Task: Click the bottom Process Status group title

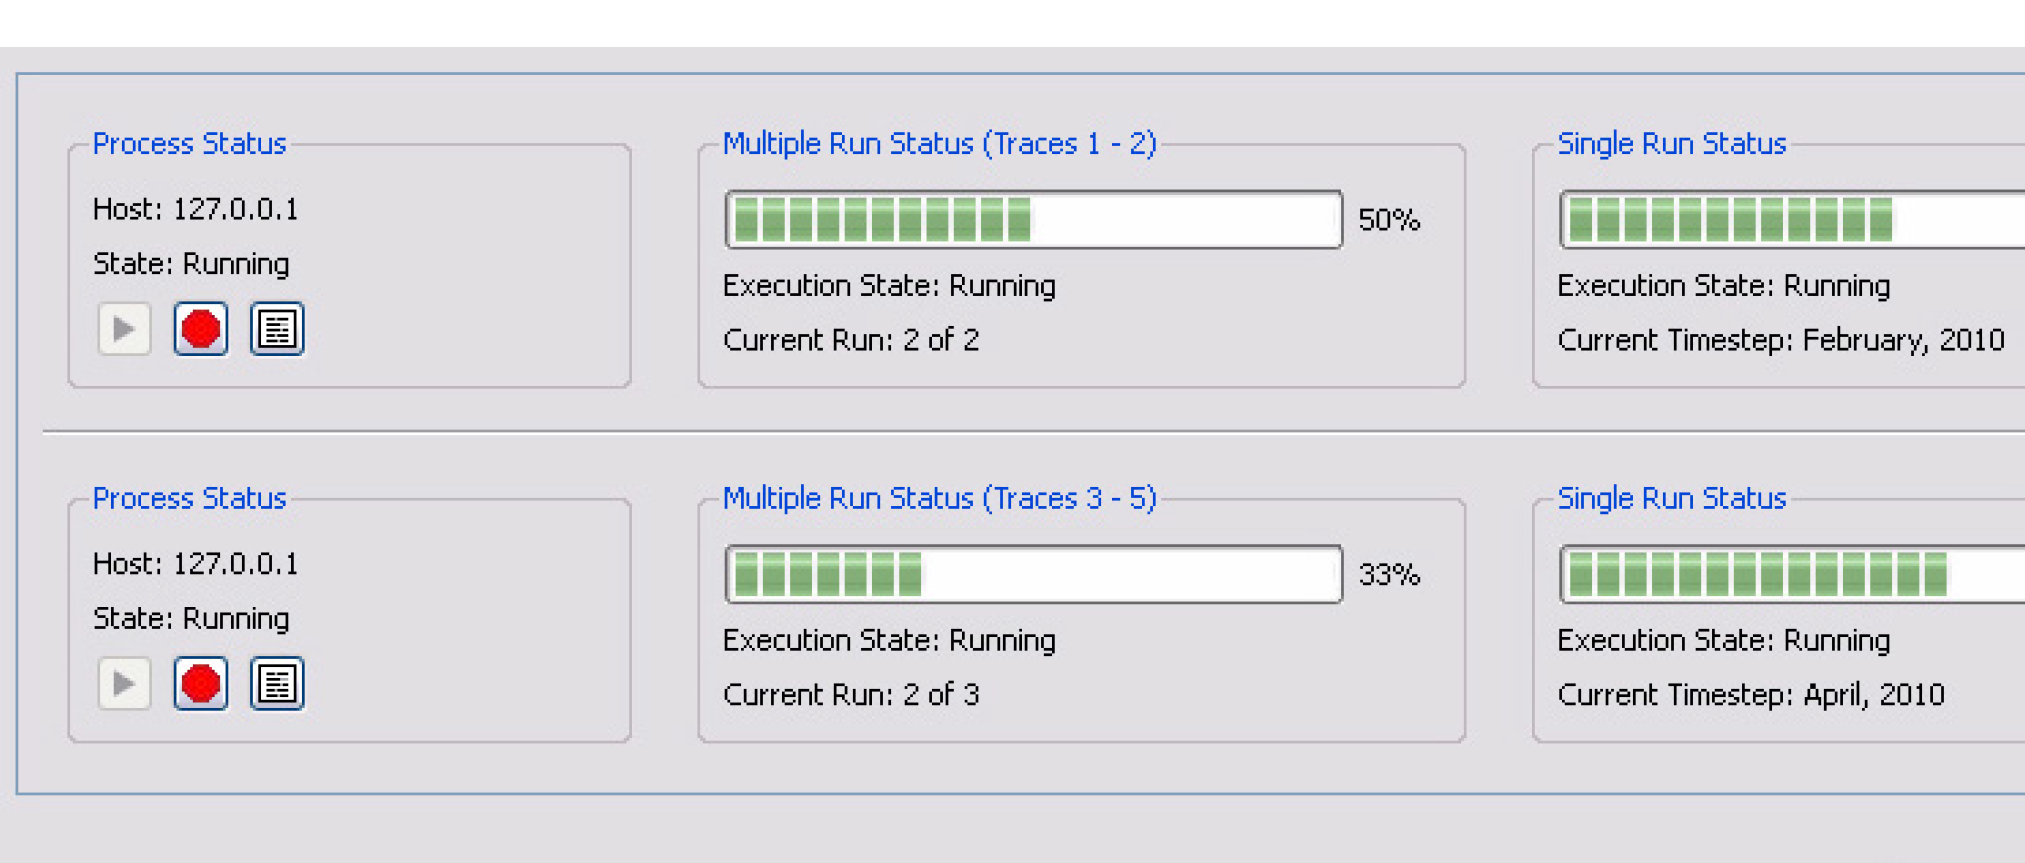Action: point(189,499)
